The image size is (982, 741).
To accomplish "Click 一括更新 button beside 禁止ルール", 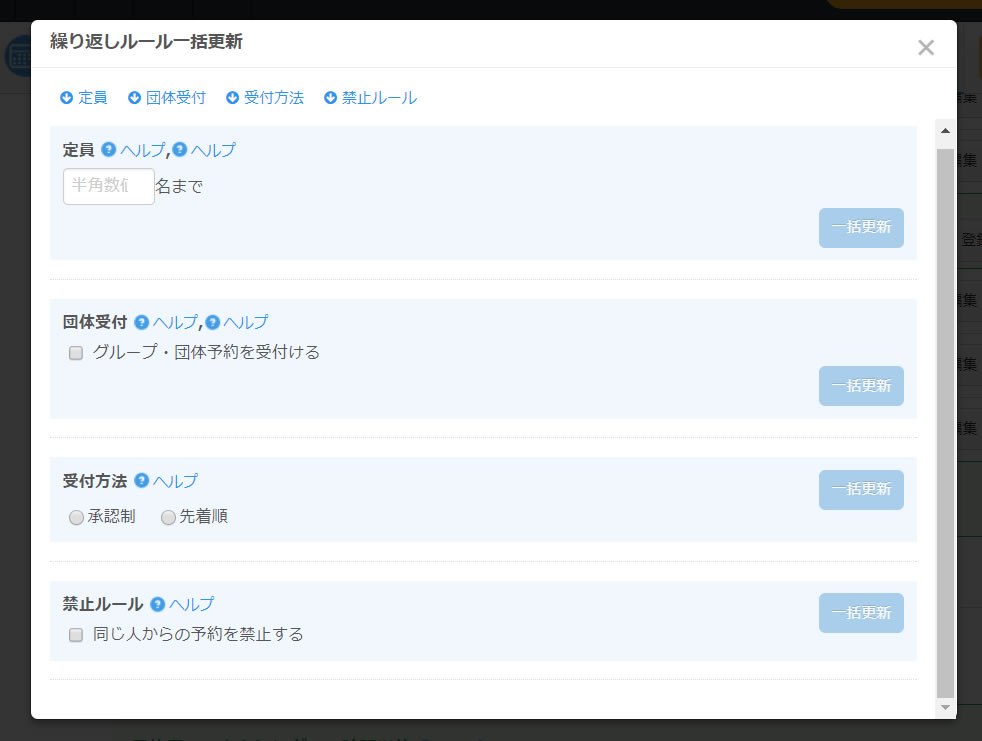I will 861,613.
